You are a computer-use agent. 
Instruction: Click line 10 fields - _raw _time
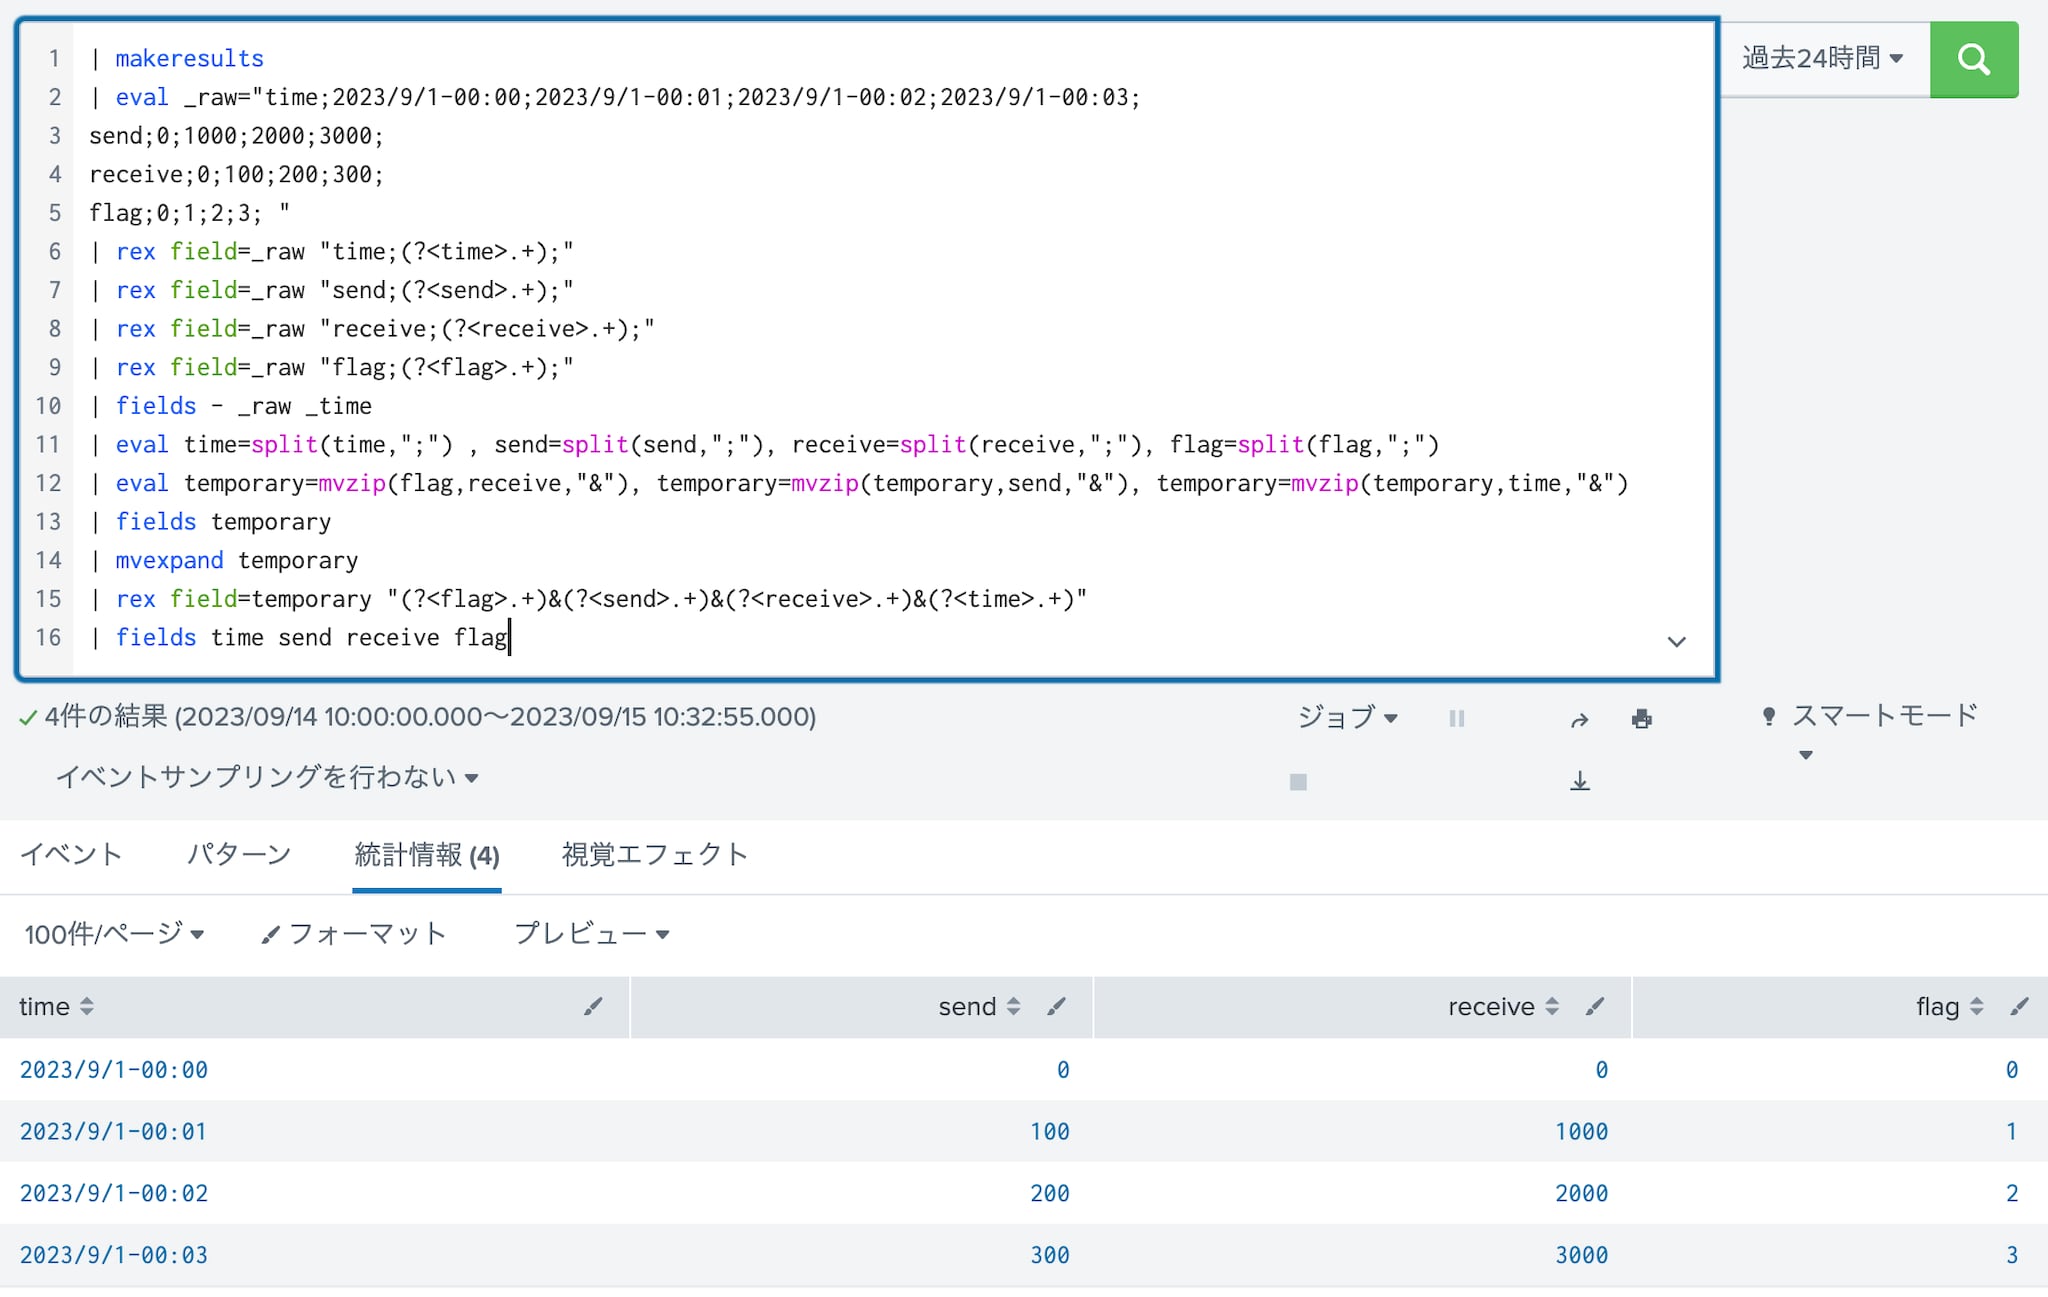[231, 406]
